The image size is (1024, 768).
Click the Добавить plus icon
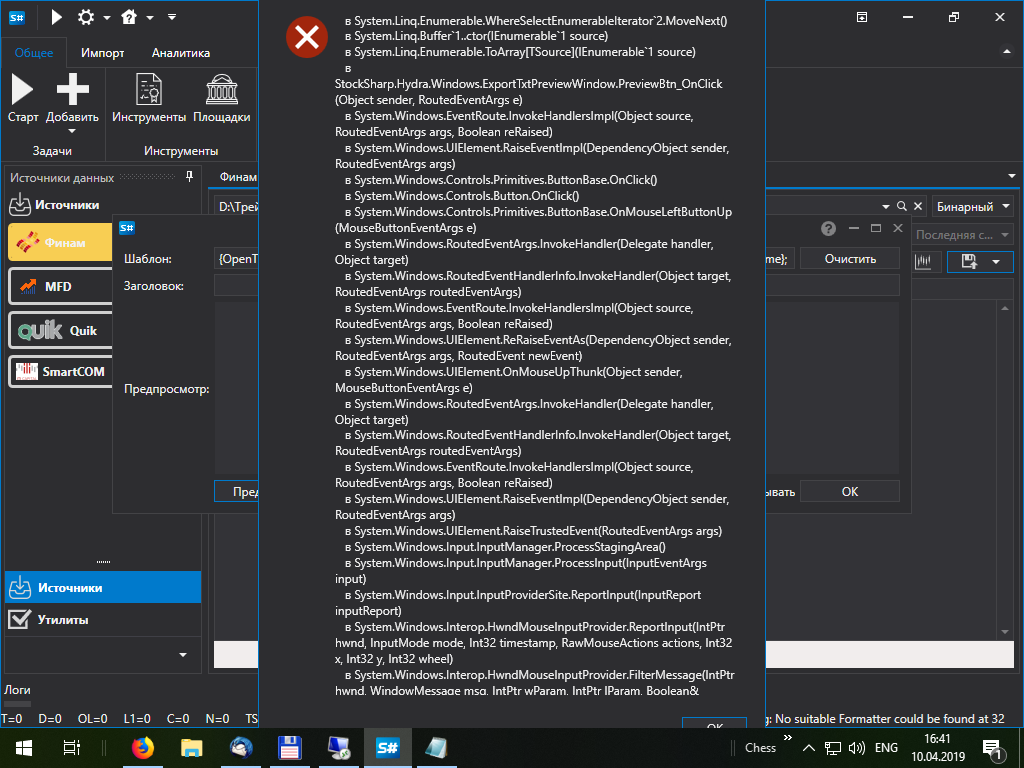pyautogui.click(x=72, y=89)
